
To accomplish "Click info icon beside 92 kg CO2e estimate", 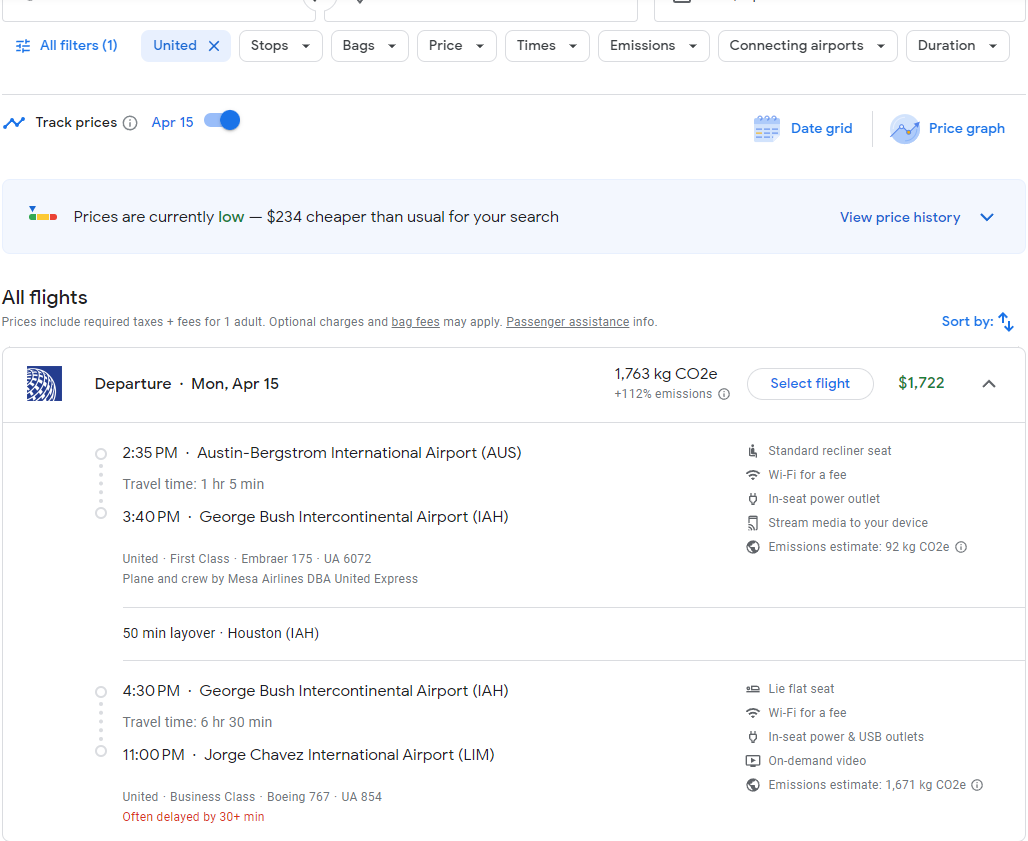I will coord(961,547).
